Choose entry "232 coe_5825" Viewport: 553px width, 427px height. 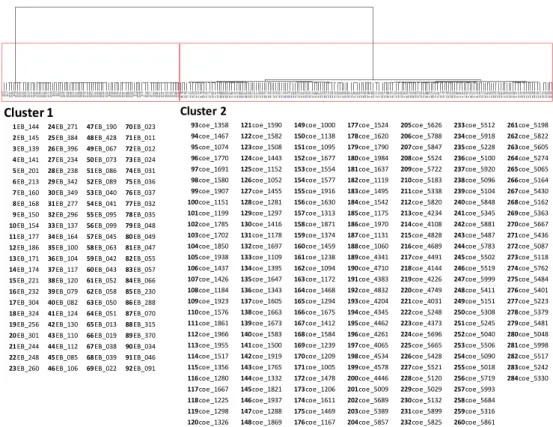(421, 422)
